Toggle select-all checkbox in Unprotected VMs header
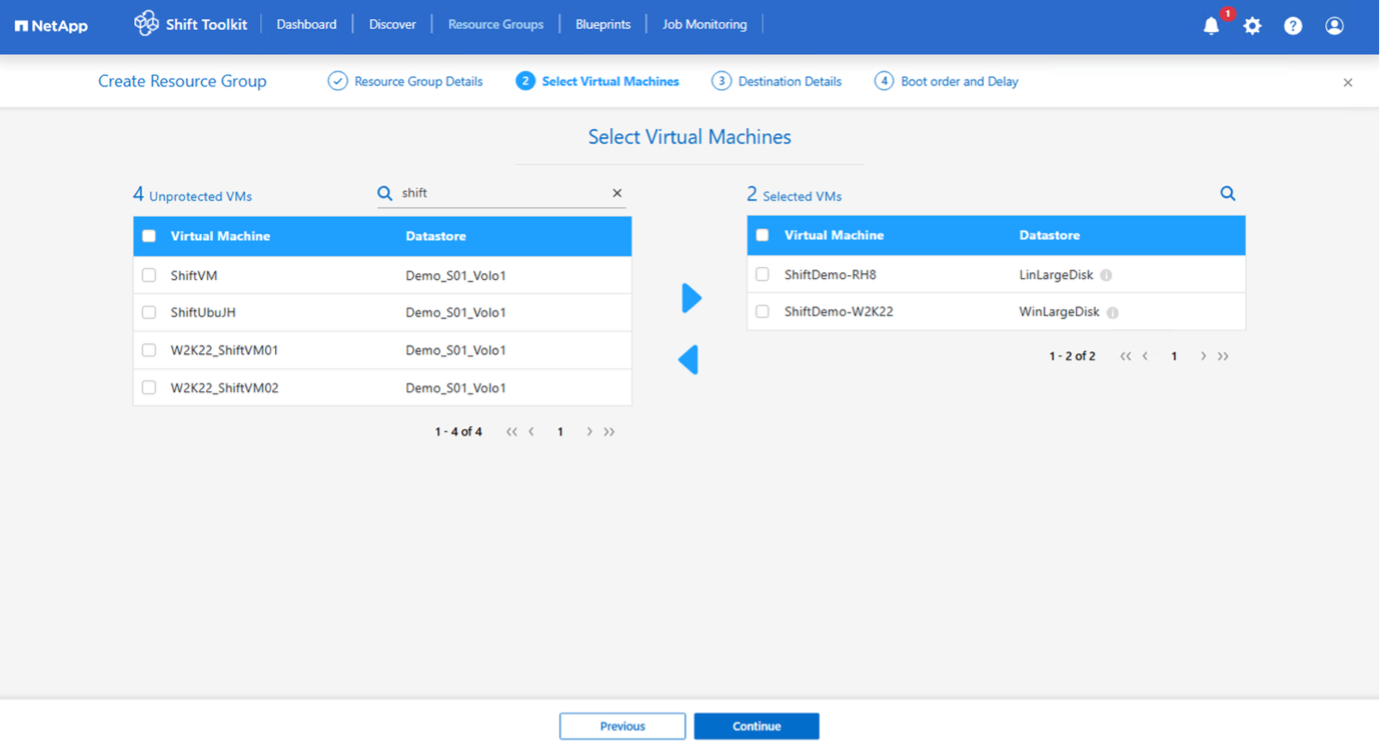This screenshot has width=1384, height=748. 149,236
